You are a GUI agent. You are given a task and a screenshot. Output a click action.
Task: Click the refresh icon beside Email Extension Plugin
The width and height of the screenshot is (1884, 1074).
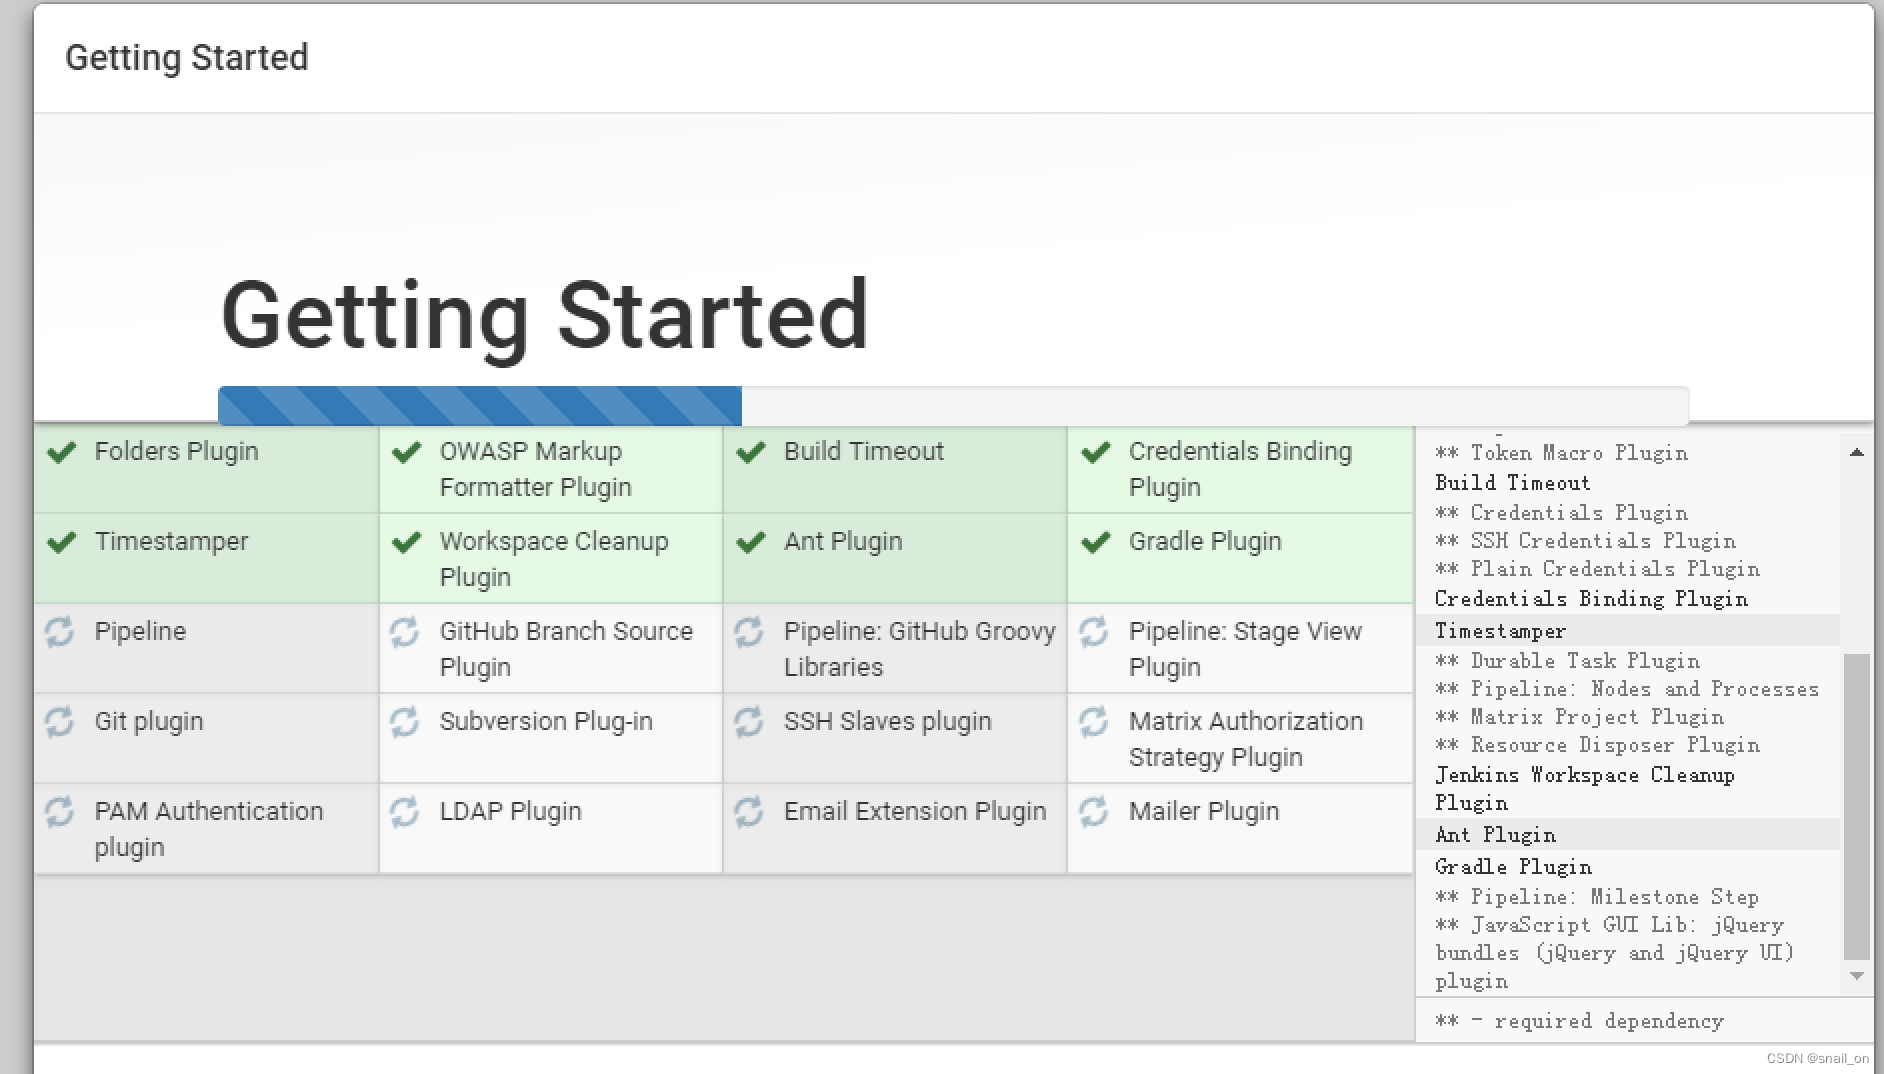(x=749, y=811)
